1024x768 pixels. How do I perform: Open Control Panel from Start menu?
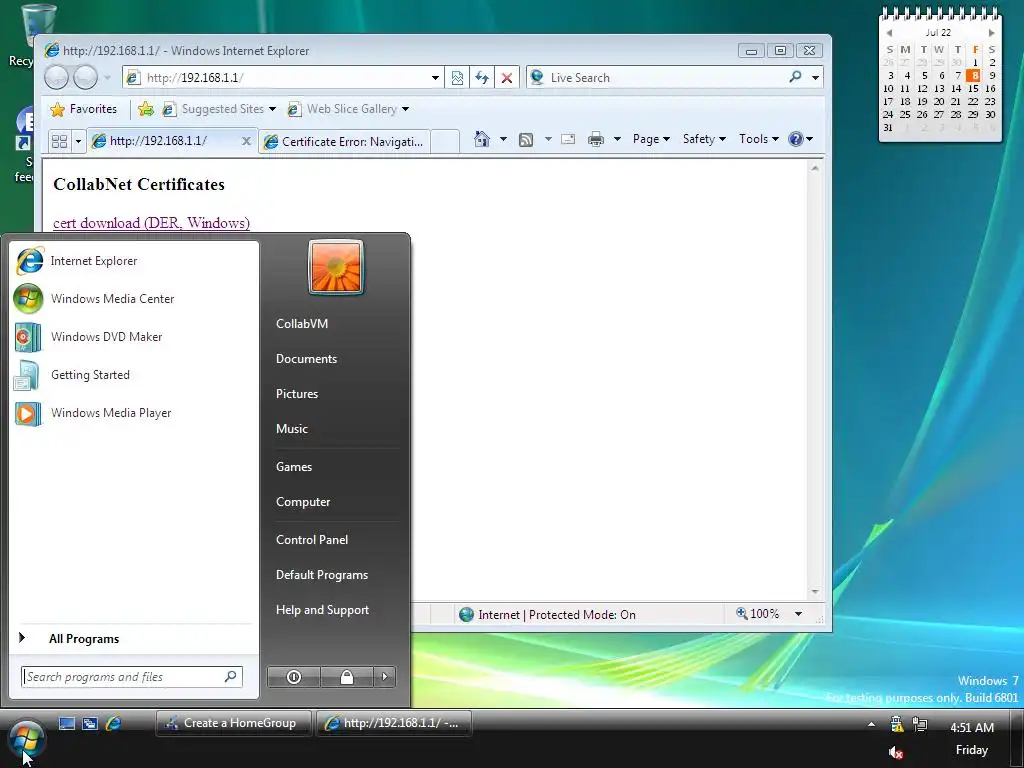point(312,540)
